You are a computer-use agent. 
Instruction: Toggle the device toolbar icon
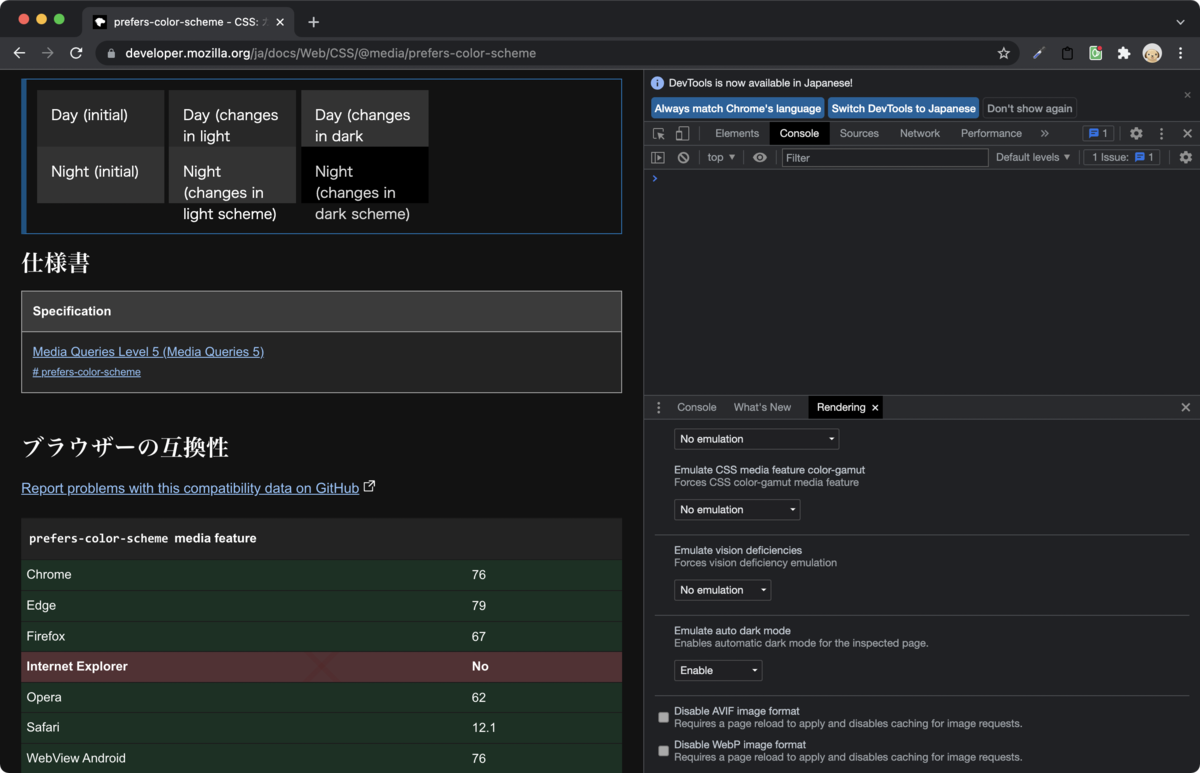coord(682,133)
